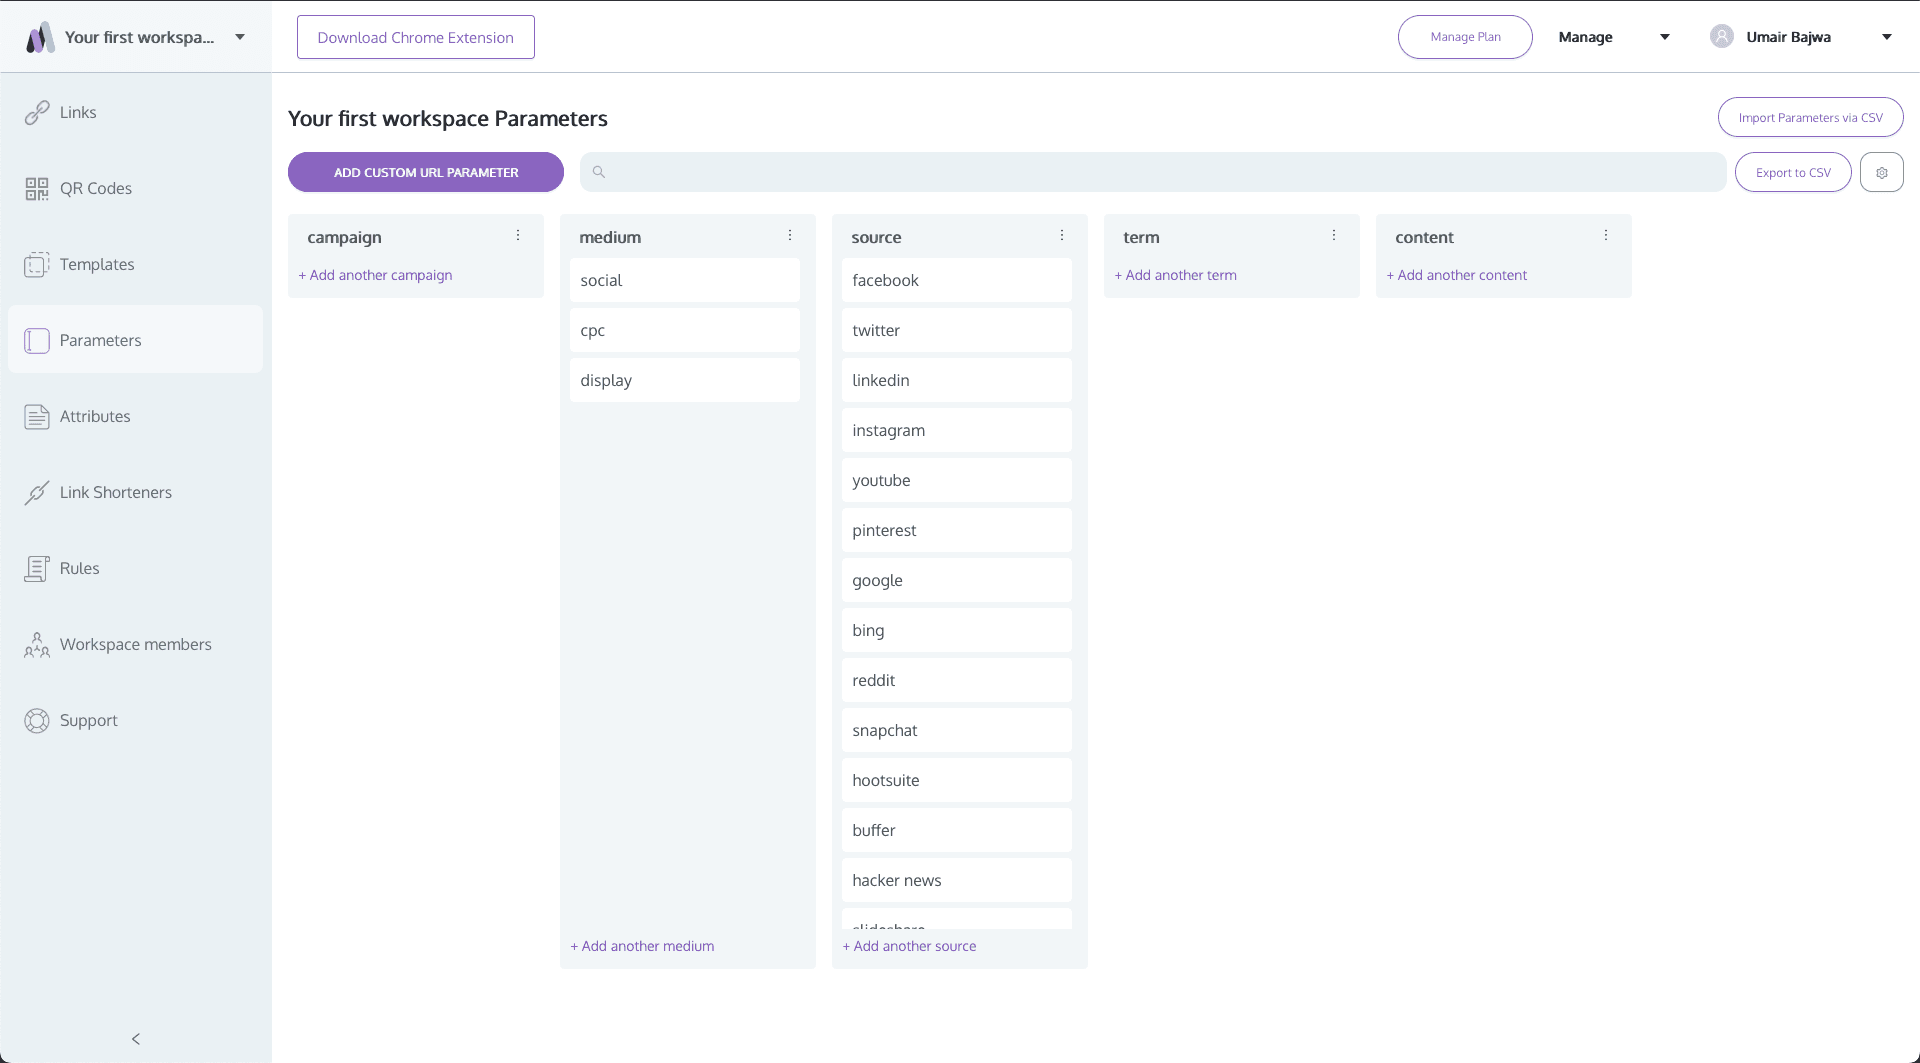Open the medium column three-dot menu
The width and height of the screenshot is (1920, 1063).
pyautogui.click(x=790, y=235)
